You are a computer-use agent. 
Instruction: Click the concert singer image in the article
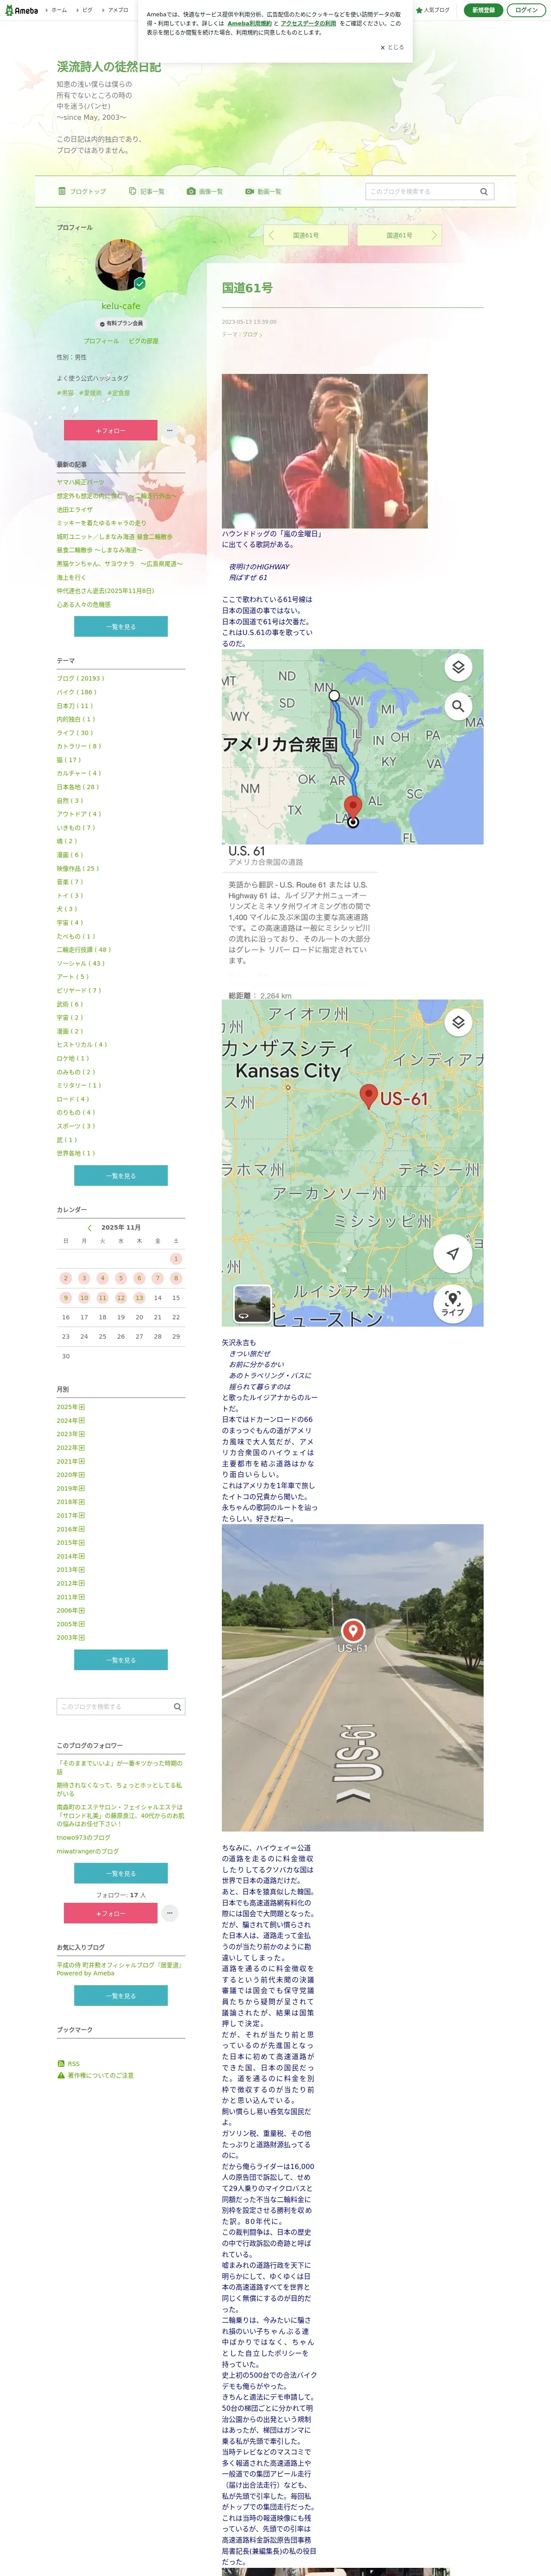pos(324,451)
